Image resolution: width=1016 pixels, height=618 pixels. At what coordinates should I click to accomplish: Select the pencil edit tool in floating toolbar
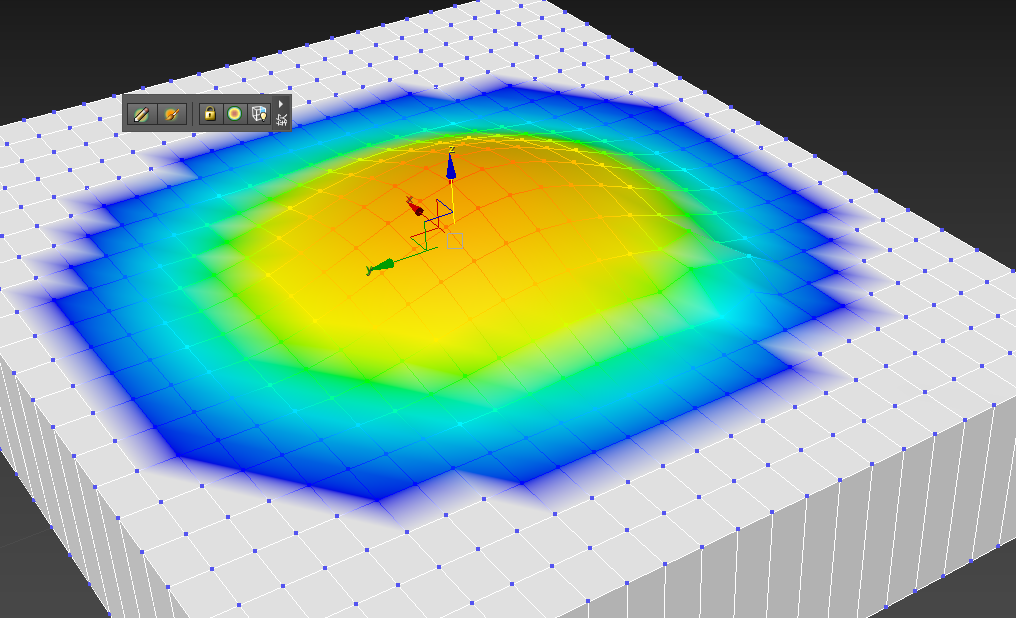(x=142, y=114)
